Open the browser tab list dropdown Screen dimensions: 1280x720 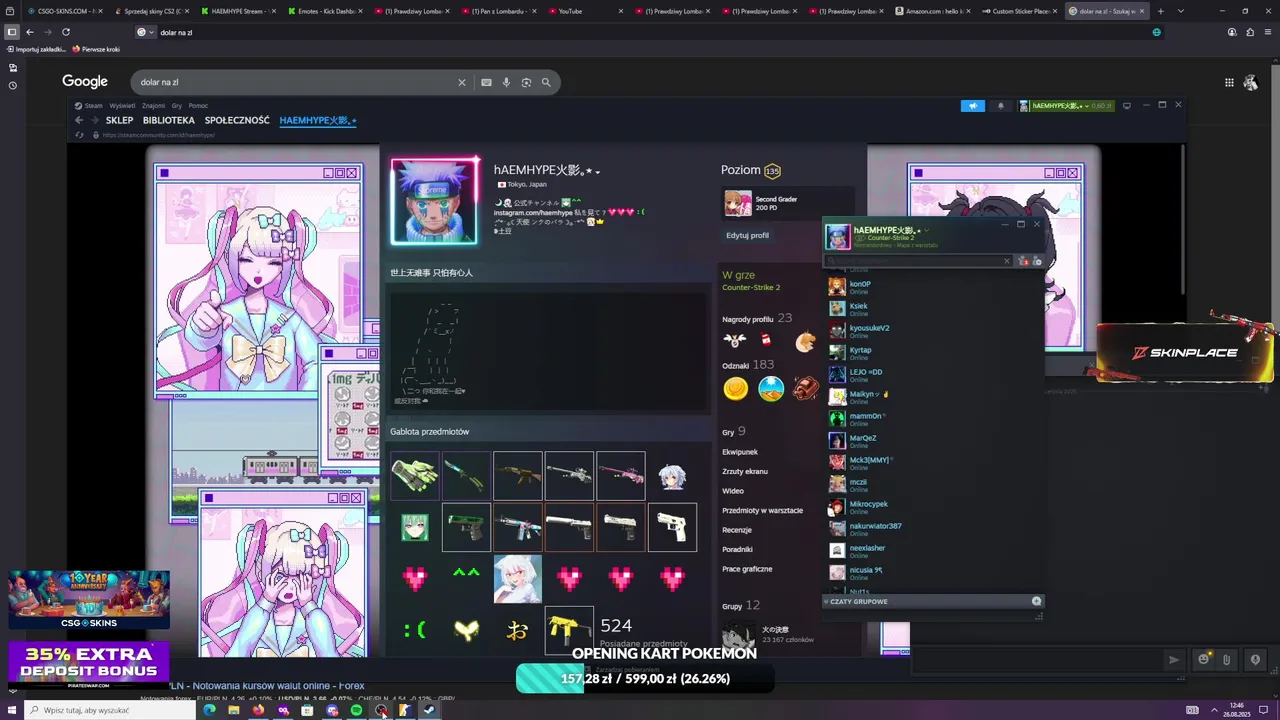(1180, 11)
